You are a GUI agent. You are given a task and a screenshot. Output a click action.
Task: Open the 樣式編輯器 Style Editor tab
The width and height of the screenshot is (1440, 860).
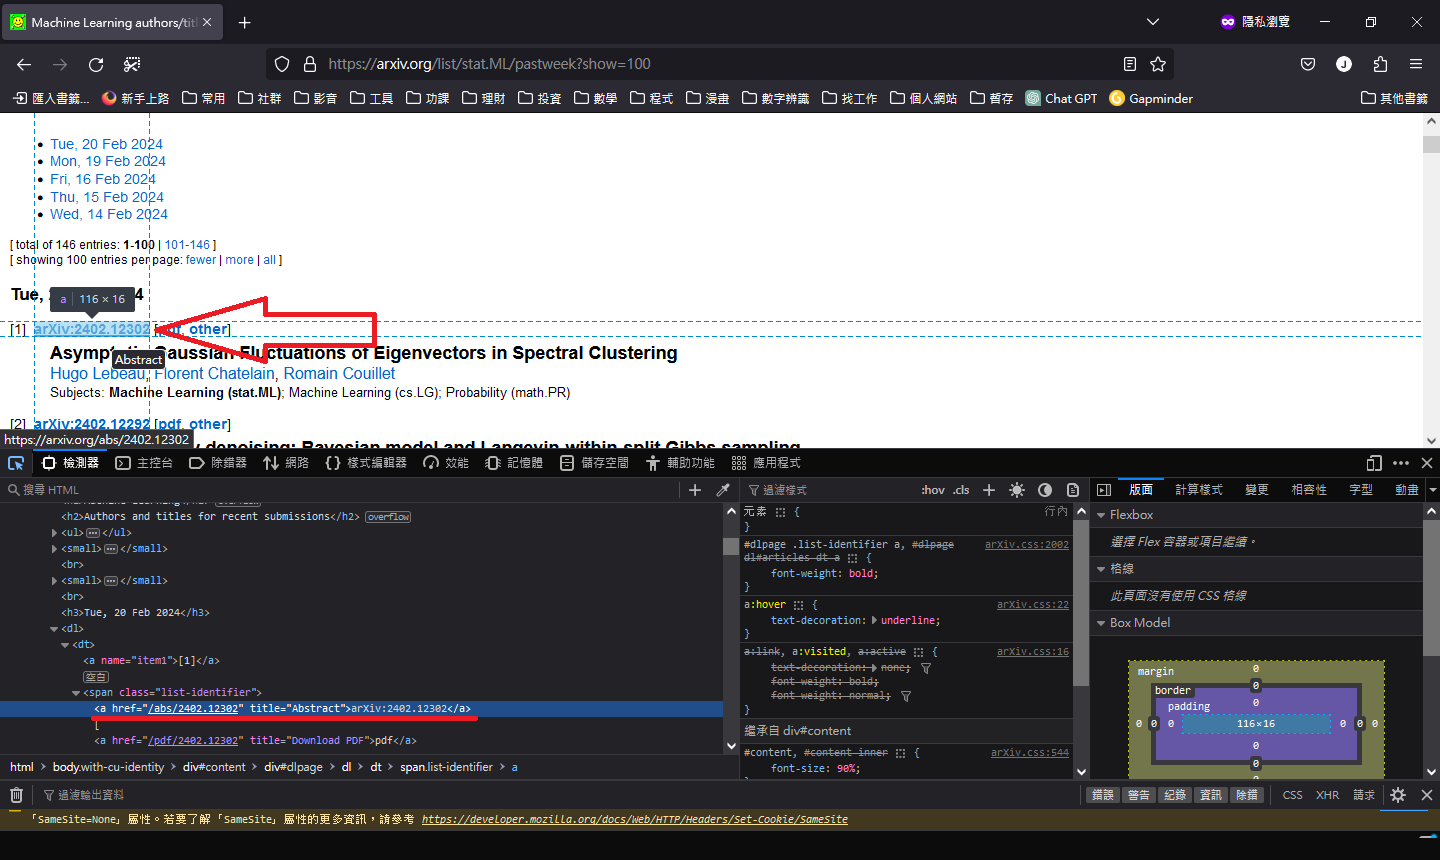[x=366, y=463]
